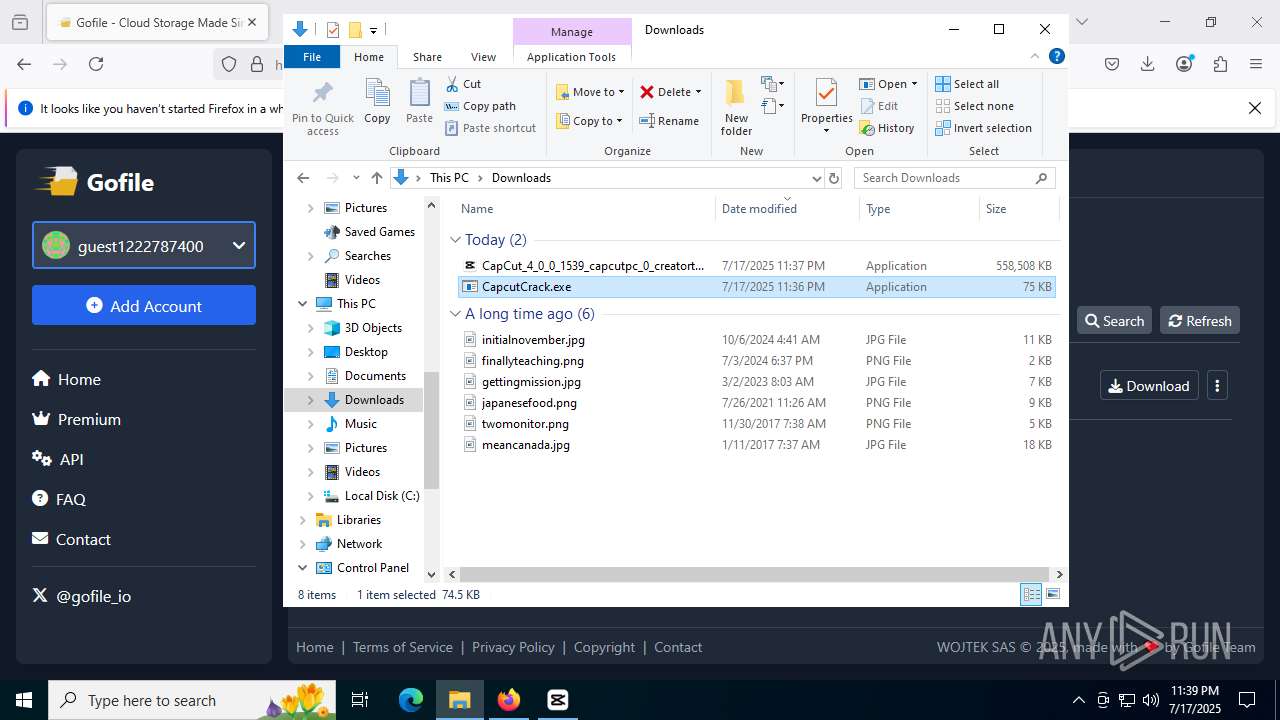Select finallyteaching.png file

coord(757,361)
